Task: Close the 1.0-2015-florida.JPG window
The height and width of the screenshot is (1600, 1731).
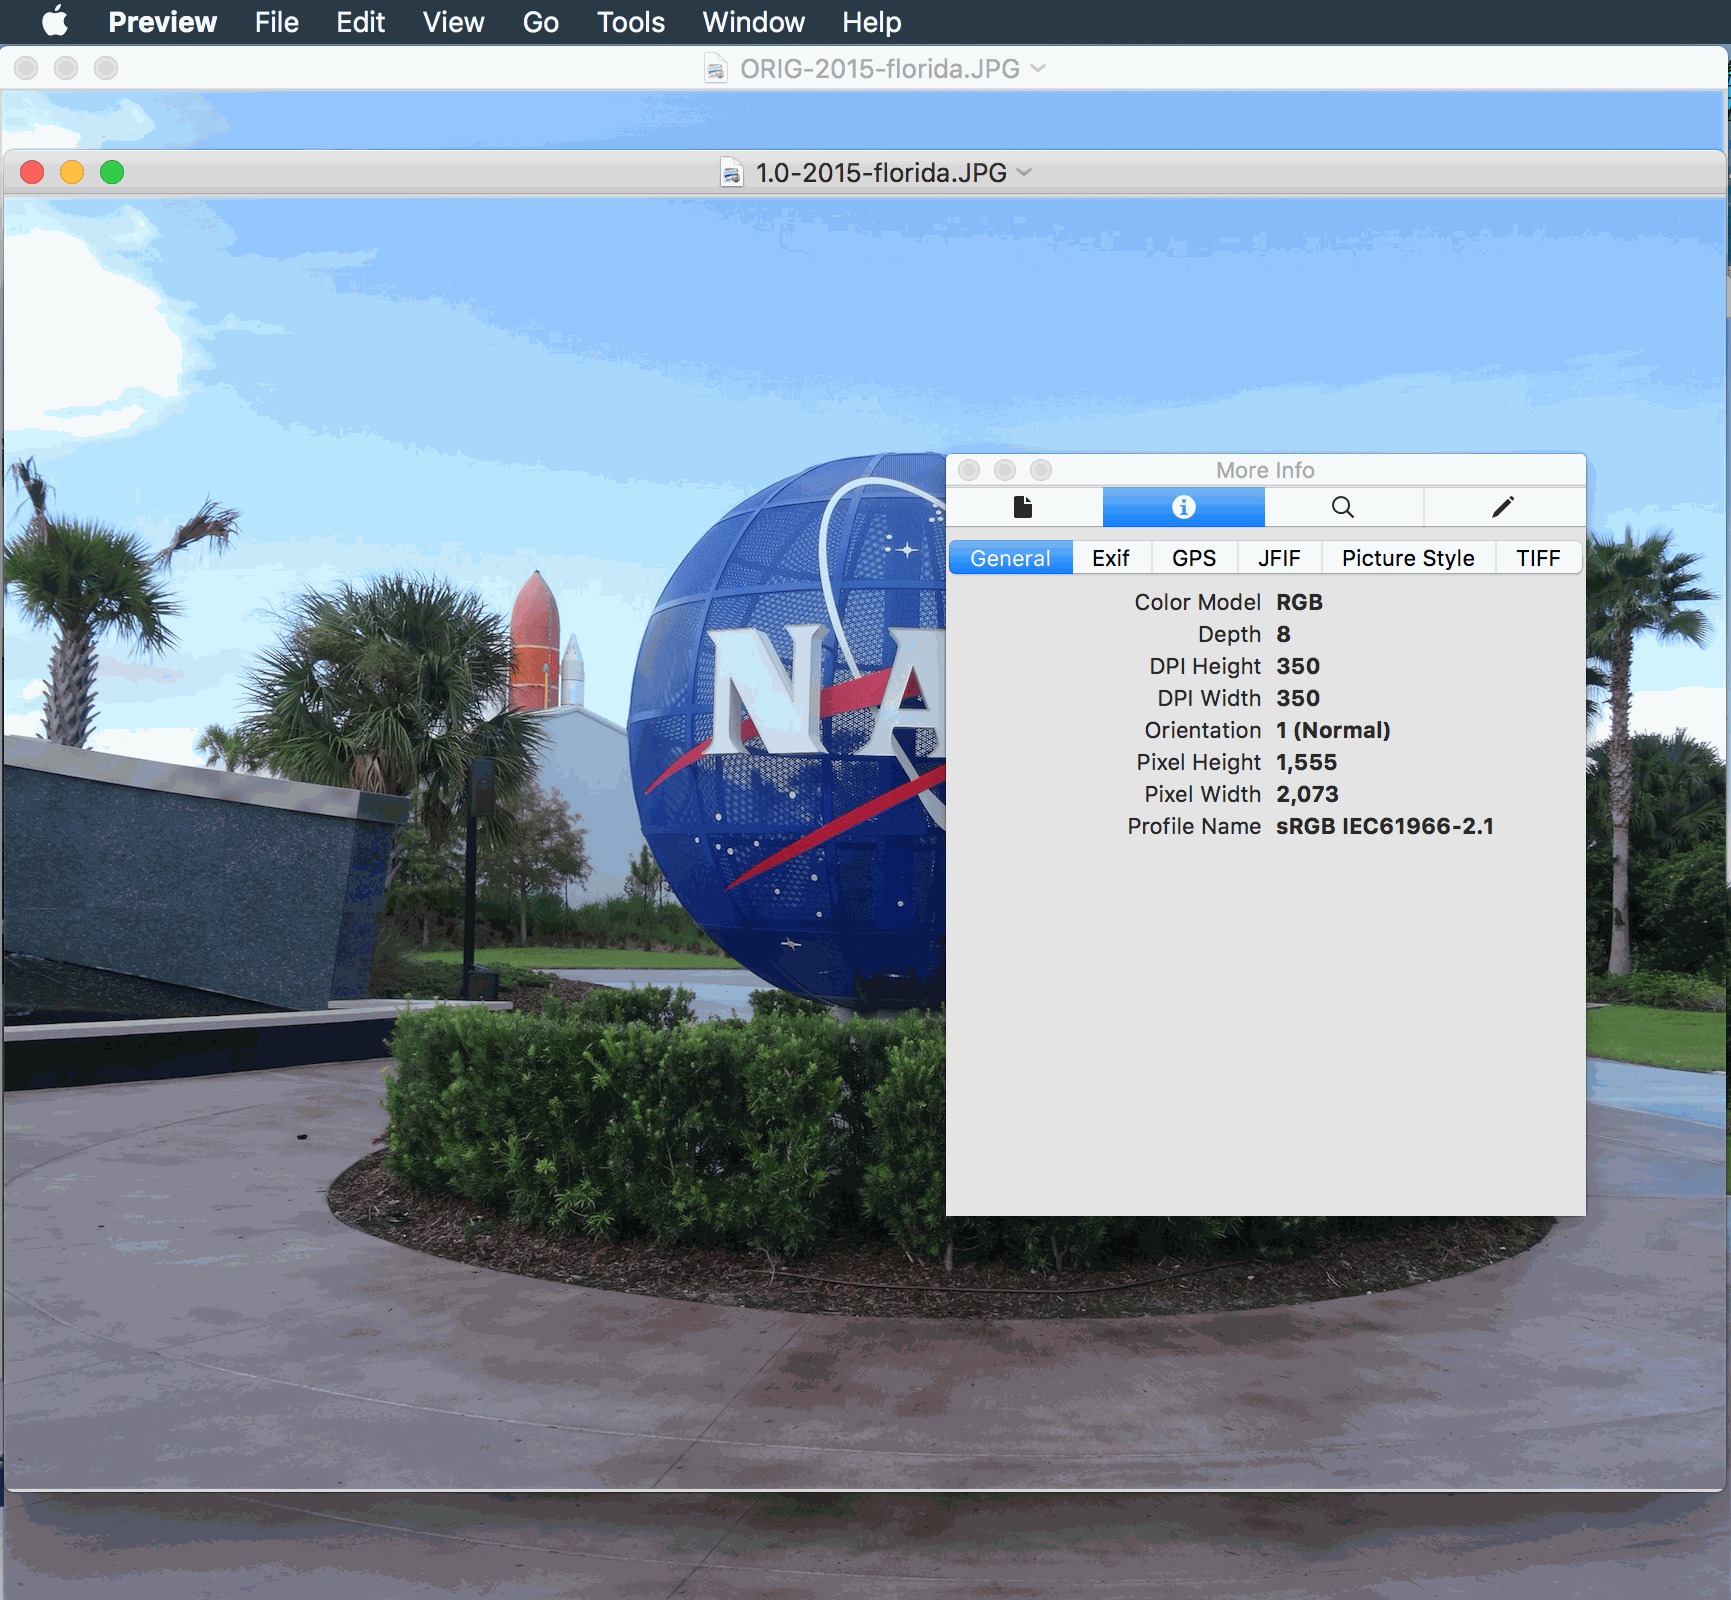Action: (32, 172)
